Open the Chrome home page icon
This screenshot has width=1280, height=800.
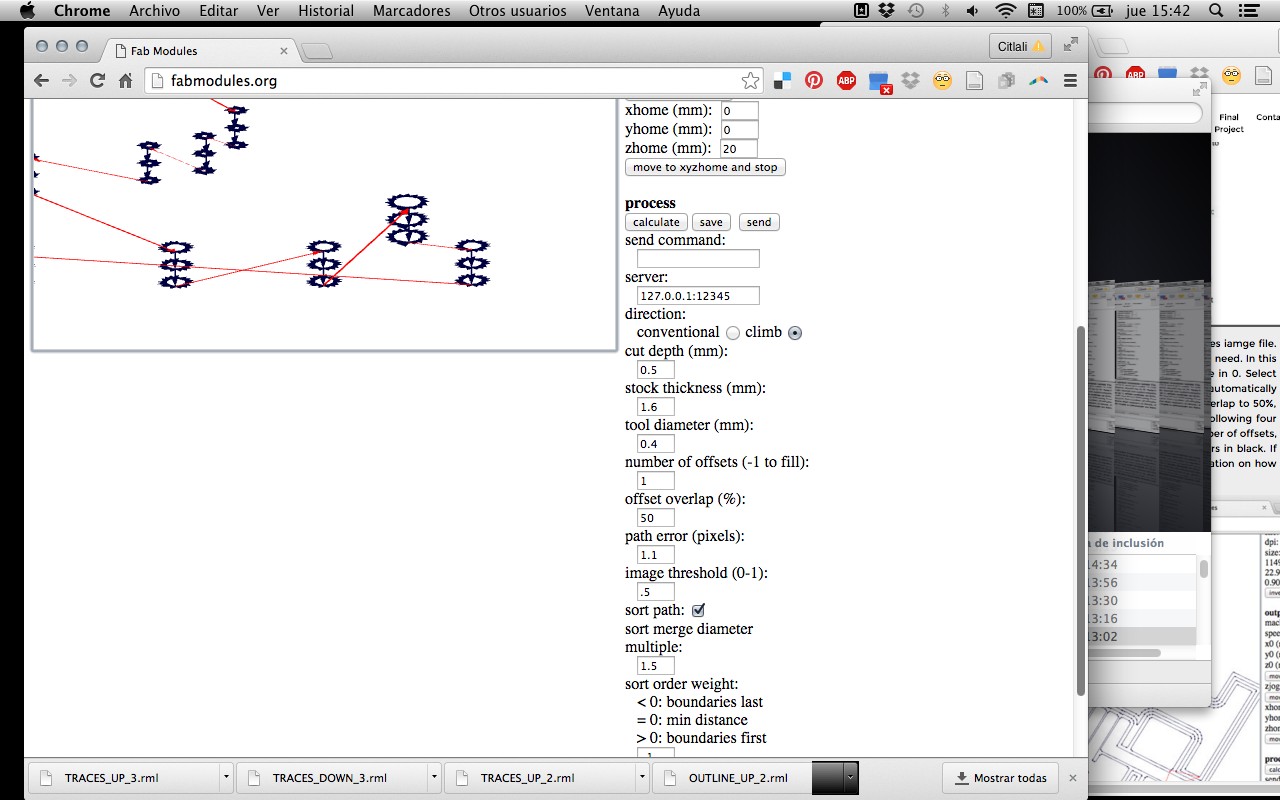(x=125, y=81)
